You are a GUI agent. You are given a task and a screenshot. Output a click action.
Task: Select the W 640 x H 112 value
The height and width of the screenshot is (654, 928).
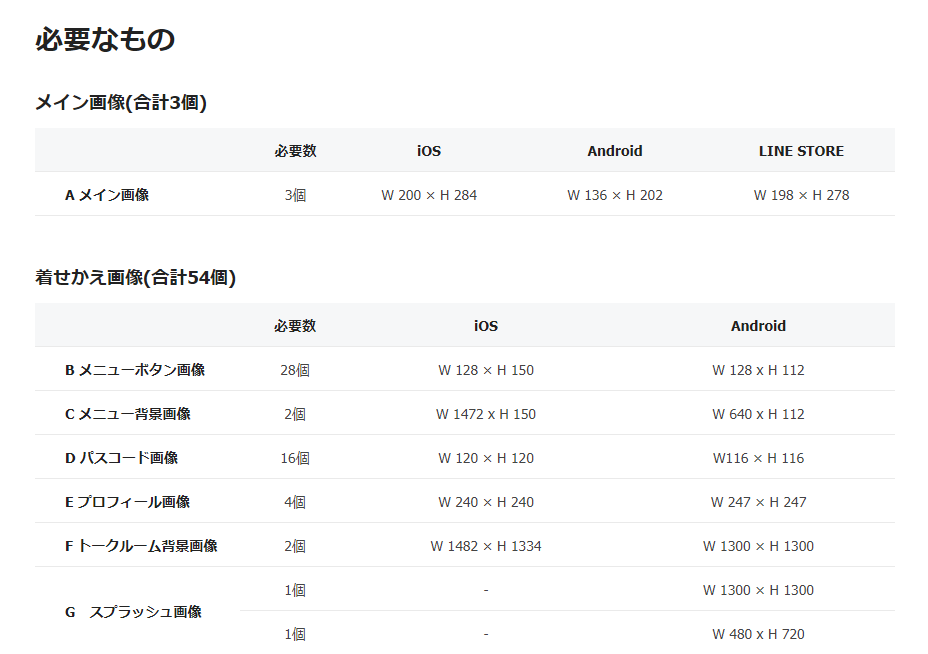[x=758, y=414]
